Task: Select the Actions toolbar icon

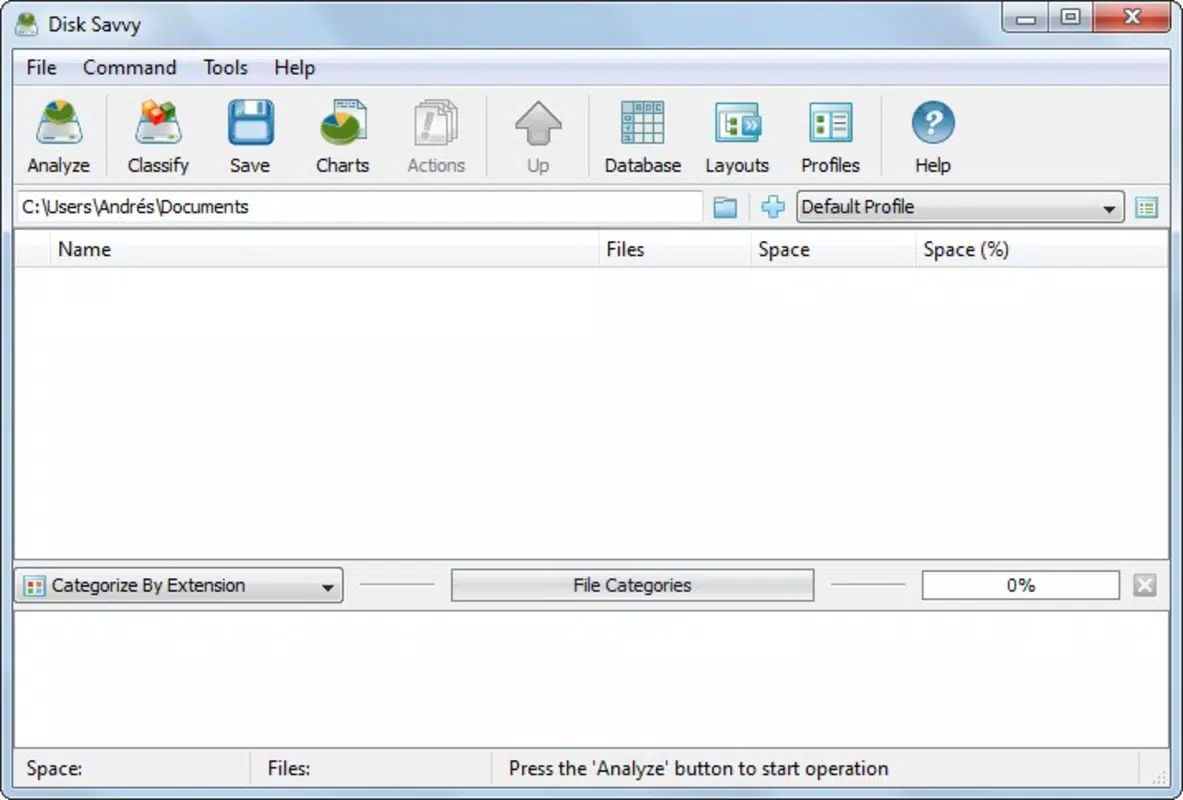Action: 436,137
